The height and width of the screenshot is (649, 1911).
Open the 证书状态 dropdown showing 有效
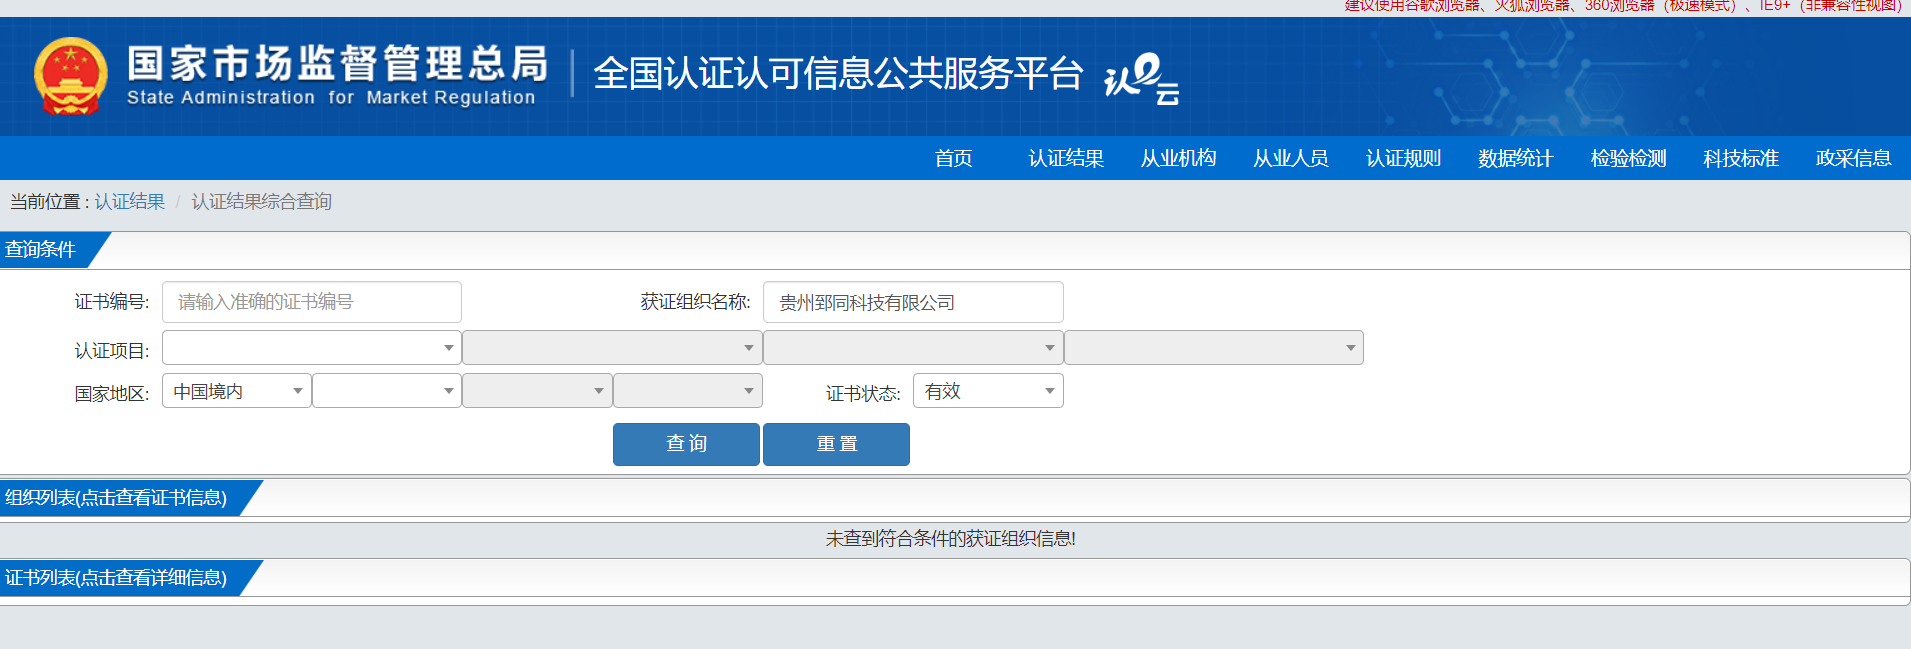(x=988, y=391)
